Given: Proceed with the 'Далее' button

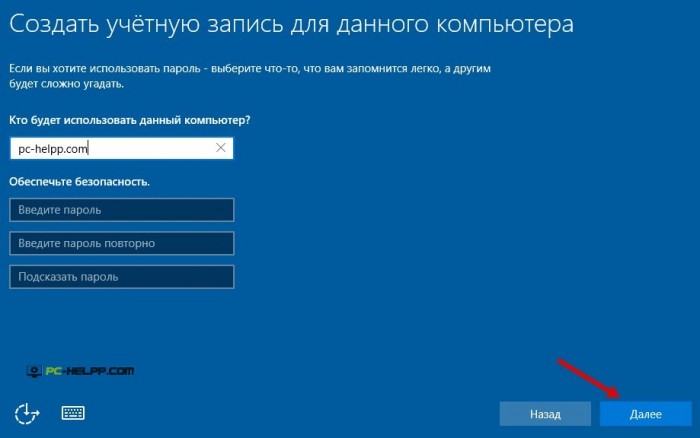Looking at the screenshot, I should [x=646, y=414].
